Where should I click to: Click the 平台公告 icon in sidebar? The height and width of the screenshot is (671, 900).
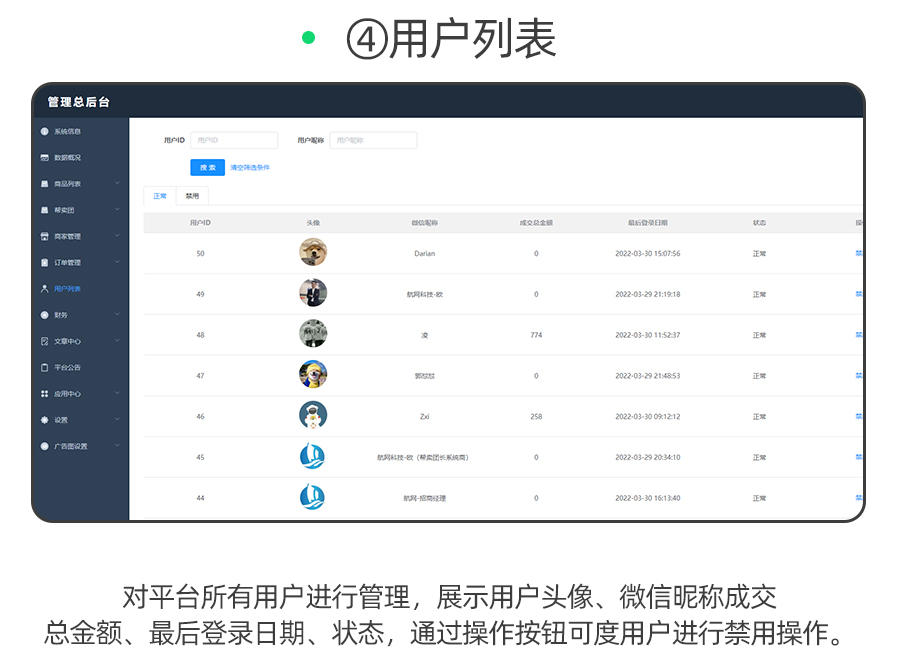click(x=44, y=368)
